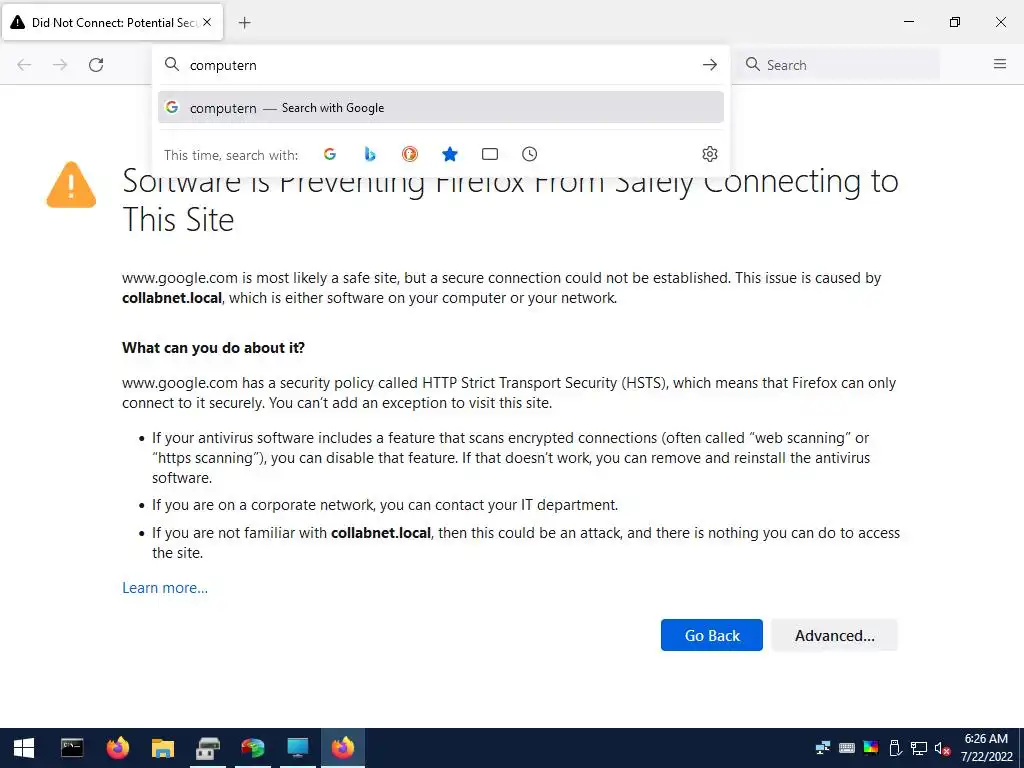Reload the page with the refresh icon
Screen dimensions: 1024x768
click(x=96, y=65)
